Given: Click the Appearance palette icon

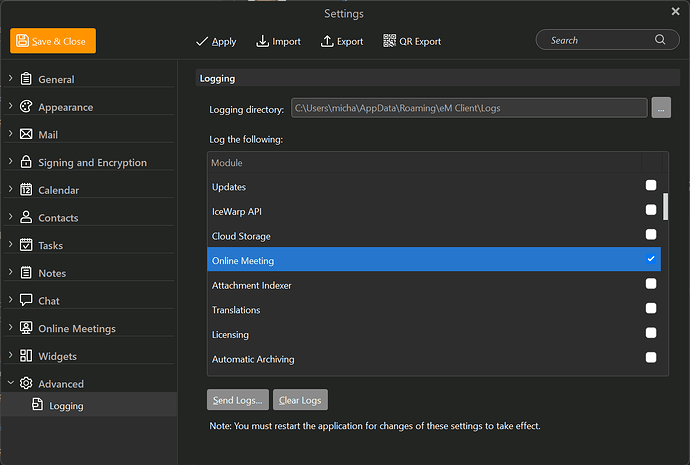Looking at the screenshot, I should point(26,106).
